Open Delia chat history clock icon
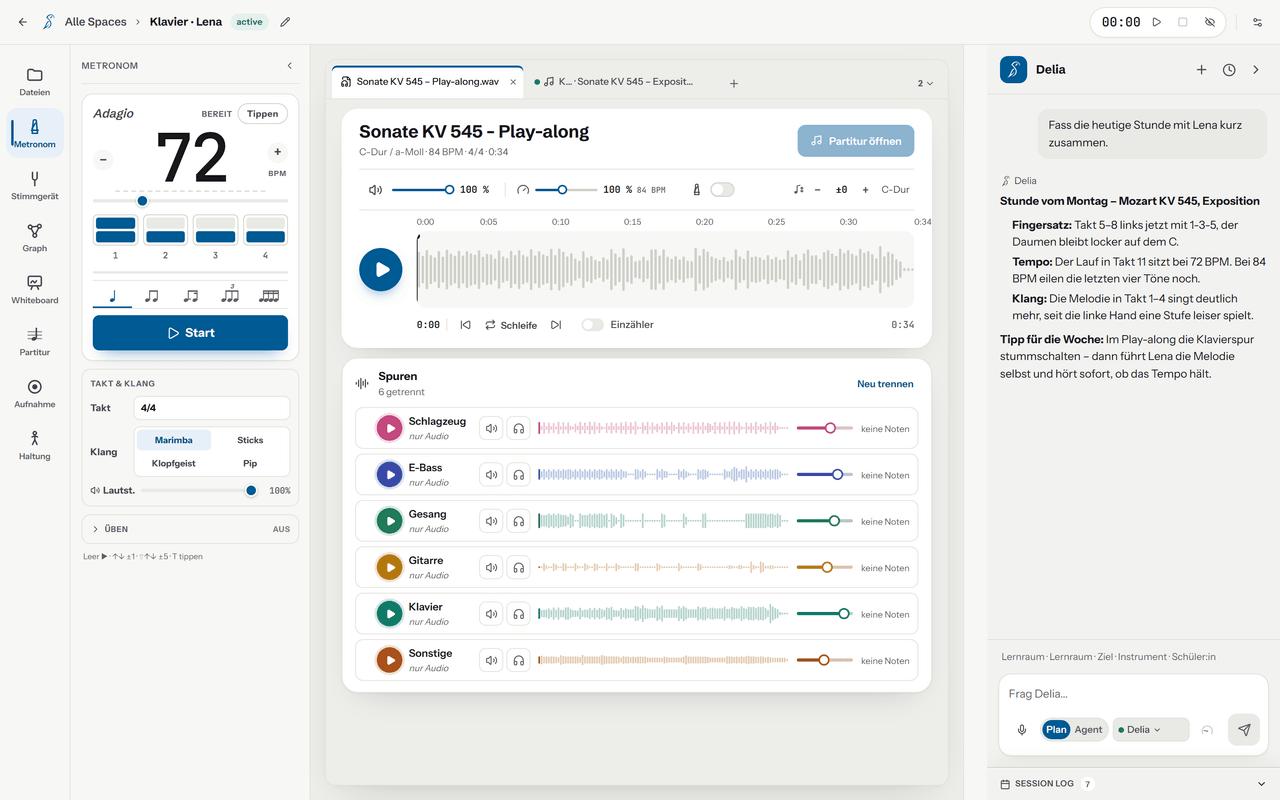 point(1229,70)
